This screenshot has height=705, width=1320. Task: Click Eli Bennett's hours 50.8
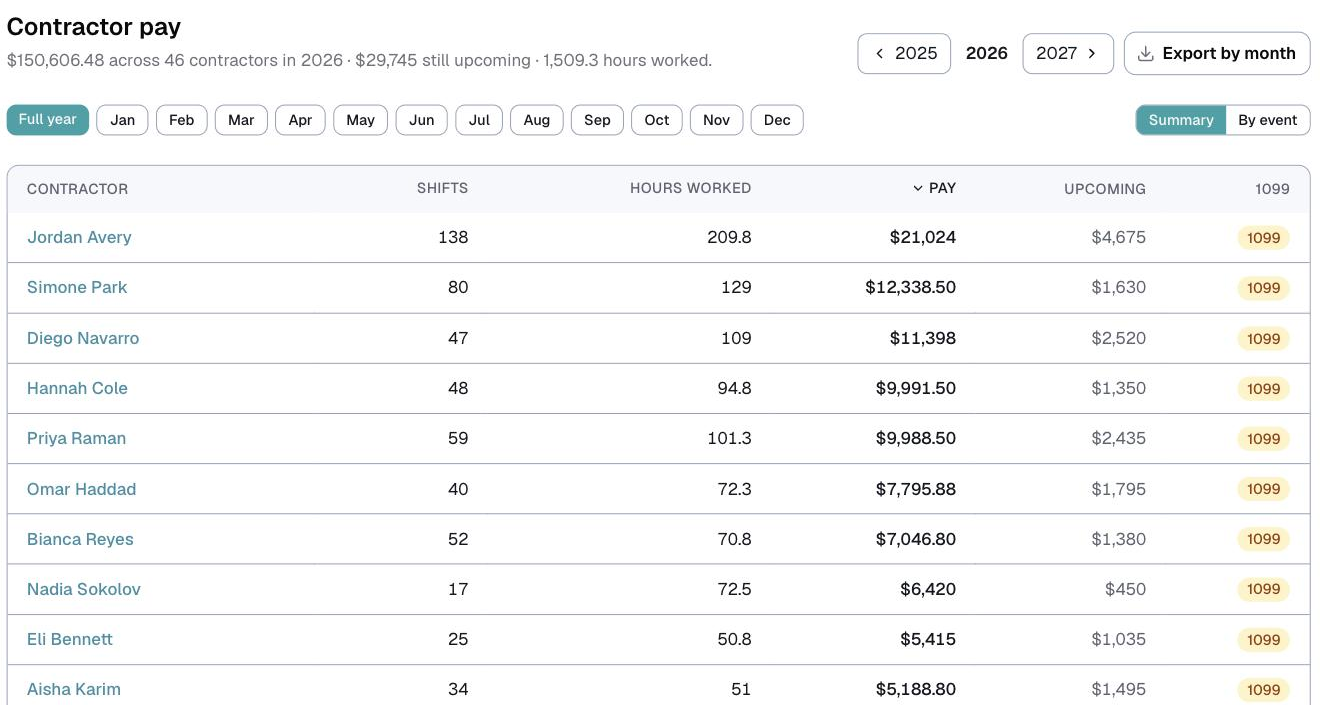(x=733, y=640)
